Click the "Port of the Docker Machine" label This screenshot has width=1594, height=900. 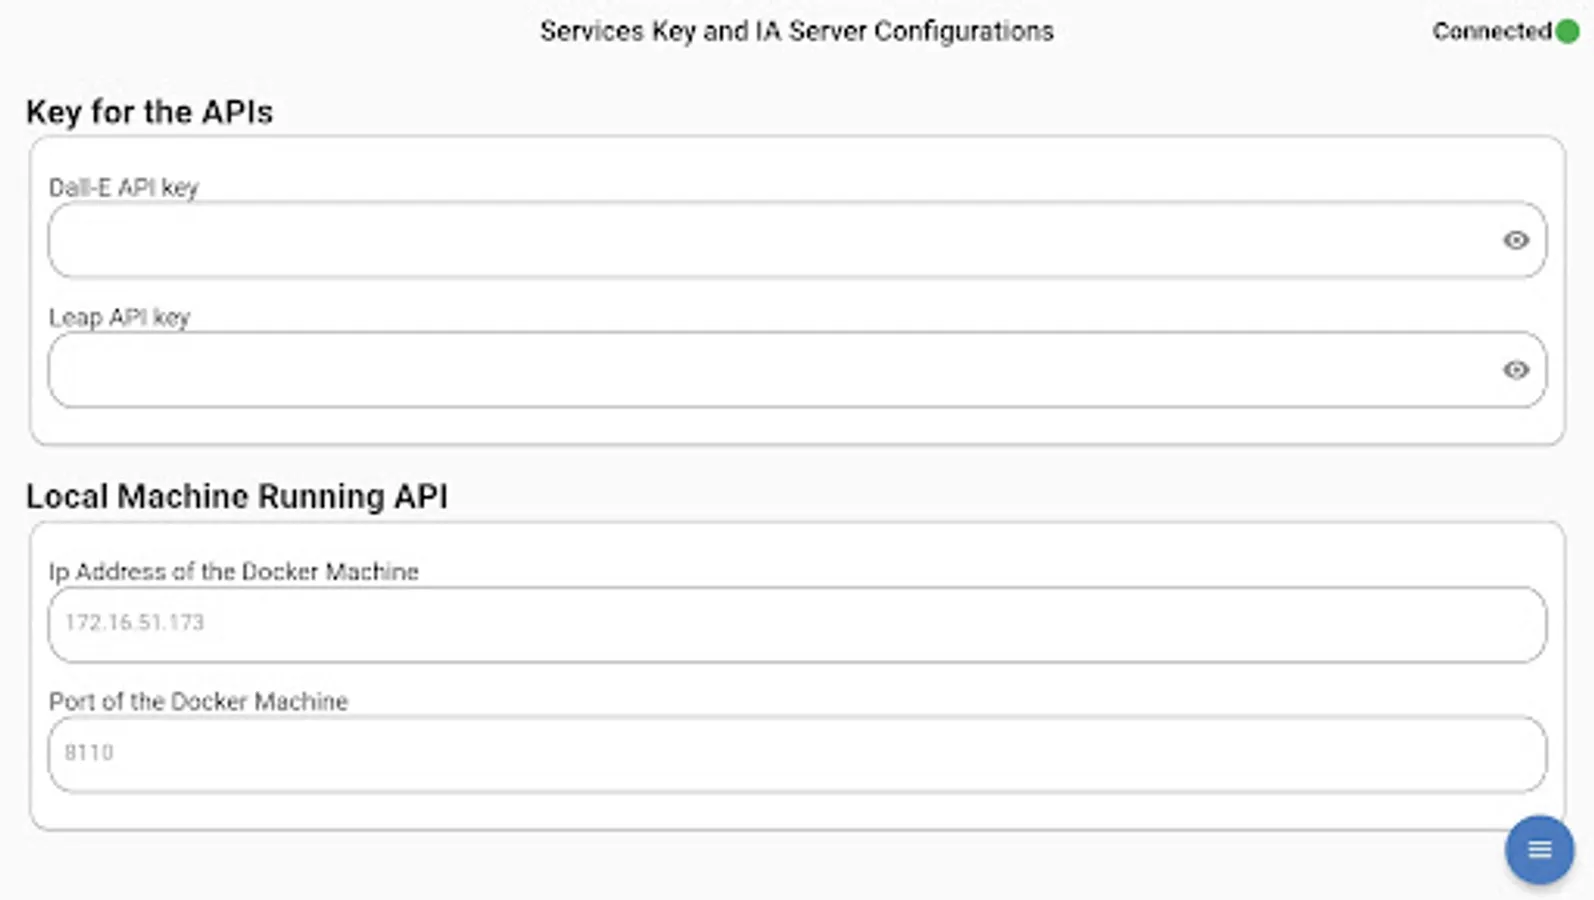(x=198, y=702)
